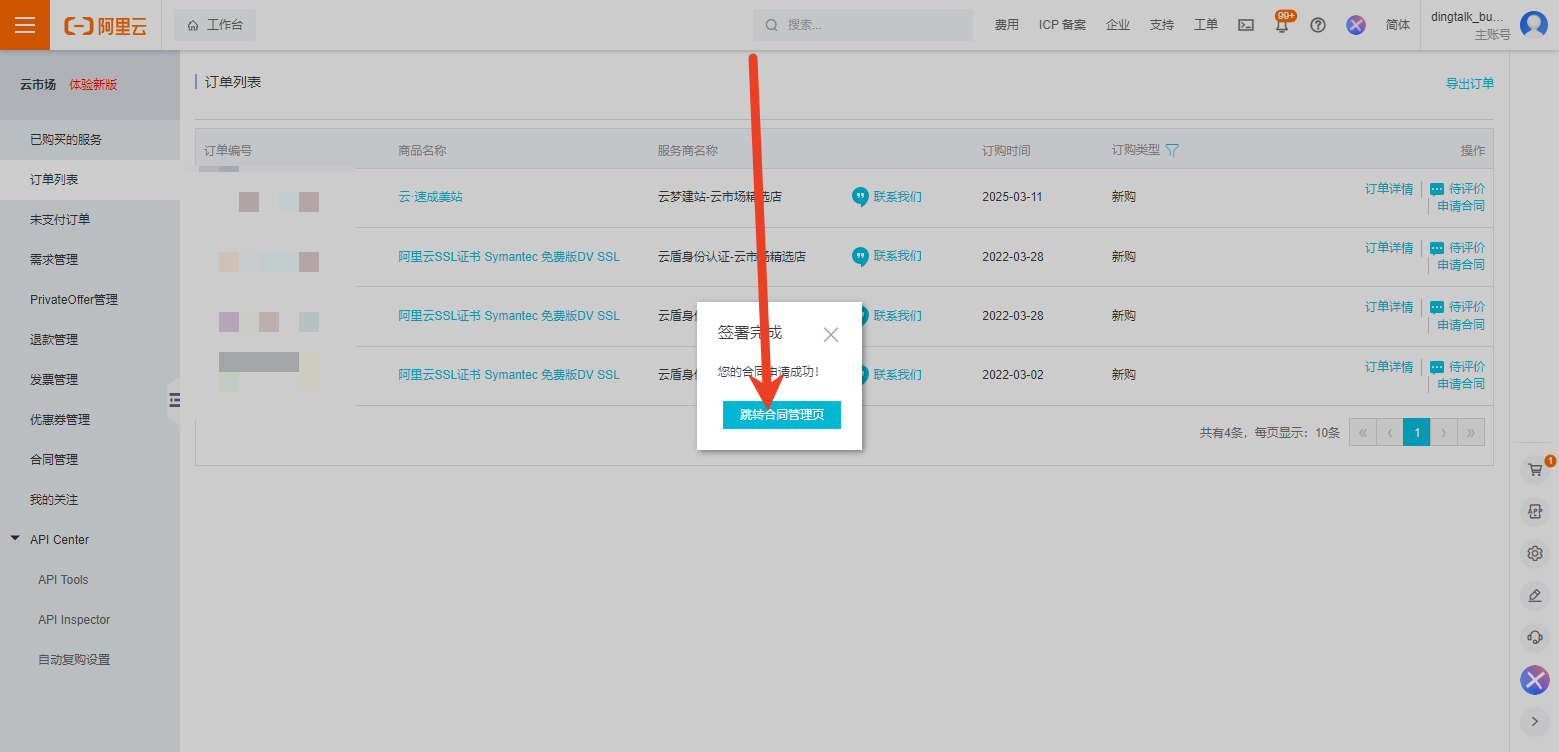
Task: Click 申请合同 for the 2025-03-11 order
Action: (x=1461, y=206)
